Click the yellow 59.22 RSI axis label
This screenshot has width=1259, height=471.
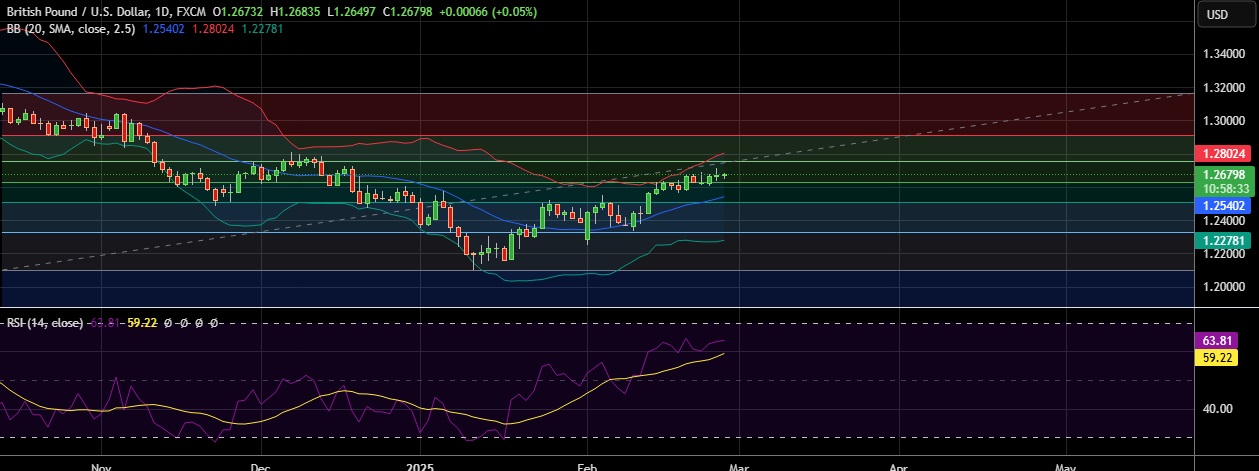(x=1215, y=356)
